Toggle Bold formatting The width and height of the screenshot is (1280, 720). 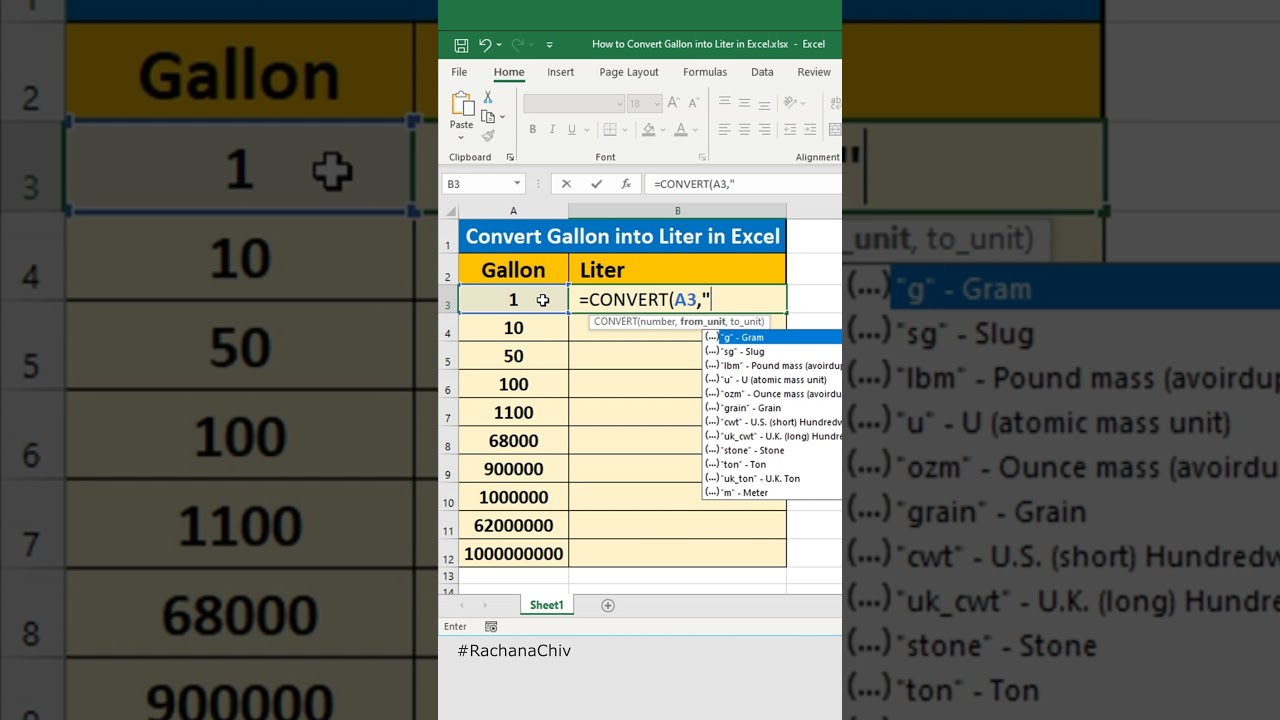tap(533, 129)
